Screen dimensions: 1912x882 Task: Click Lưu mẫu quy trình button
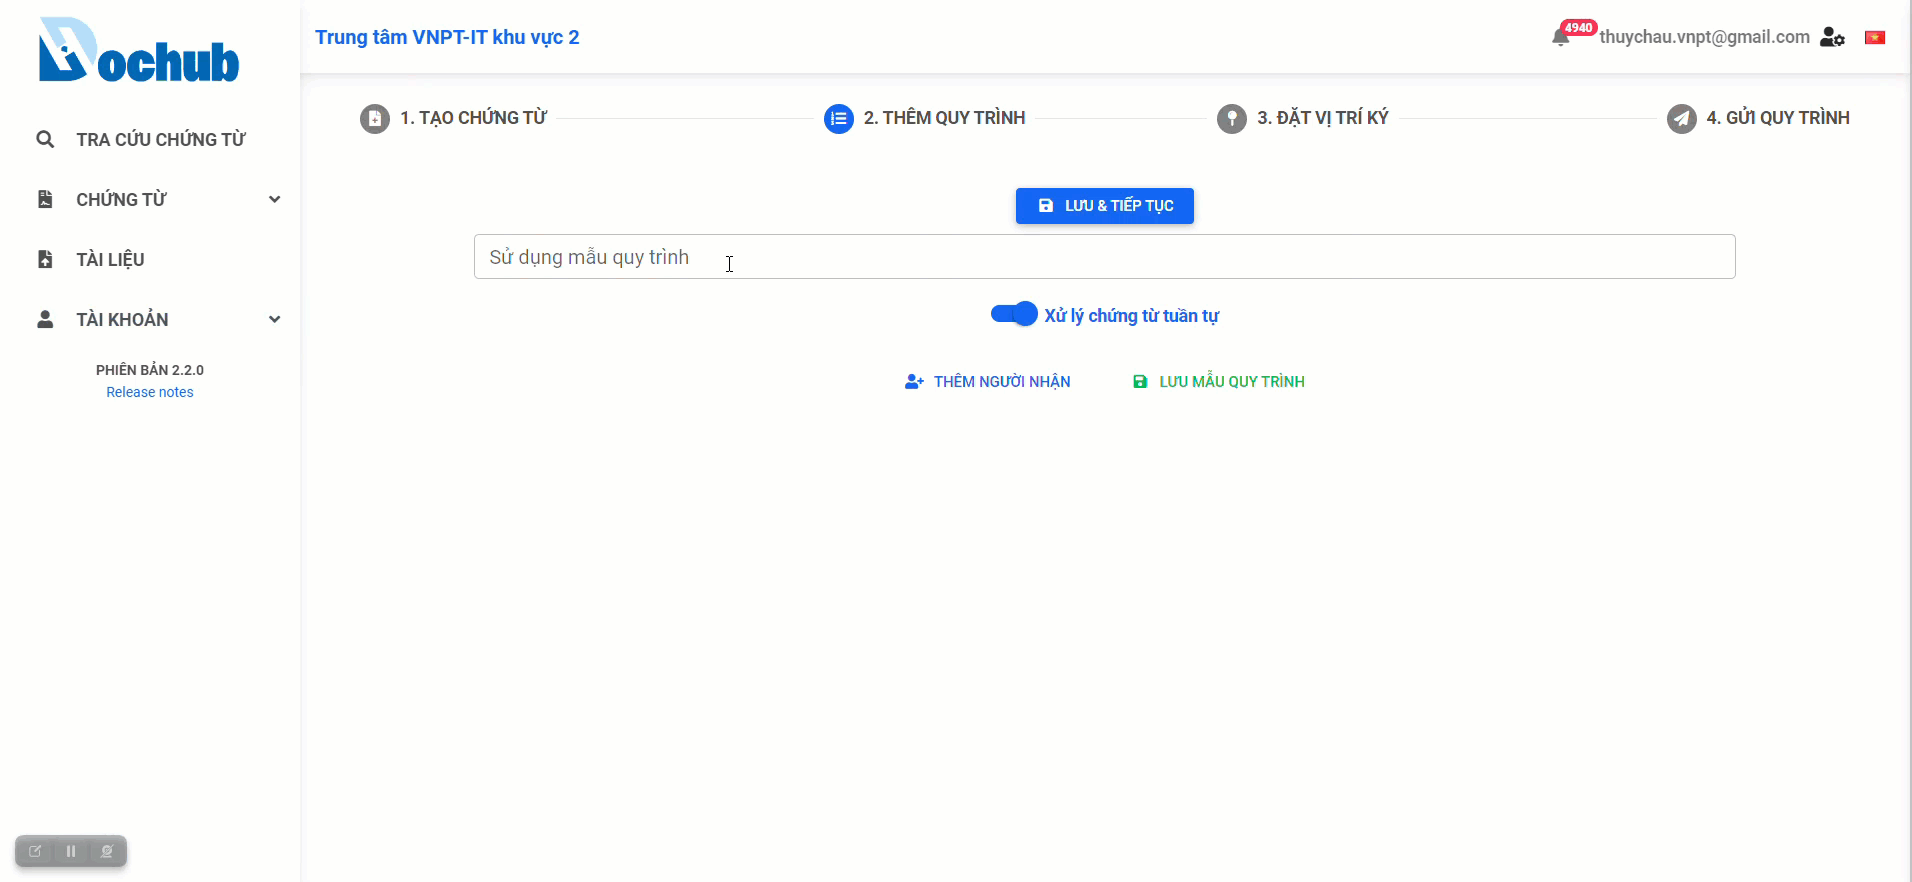pos(1218,382)
